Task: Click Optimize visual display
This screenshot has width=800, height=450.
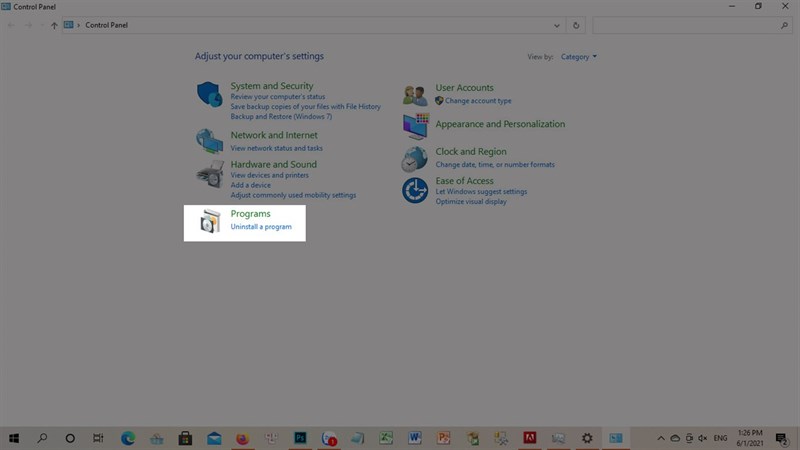Action: pos(471,202)
